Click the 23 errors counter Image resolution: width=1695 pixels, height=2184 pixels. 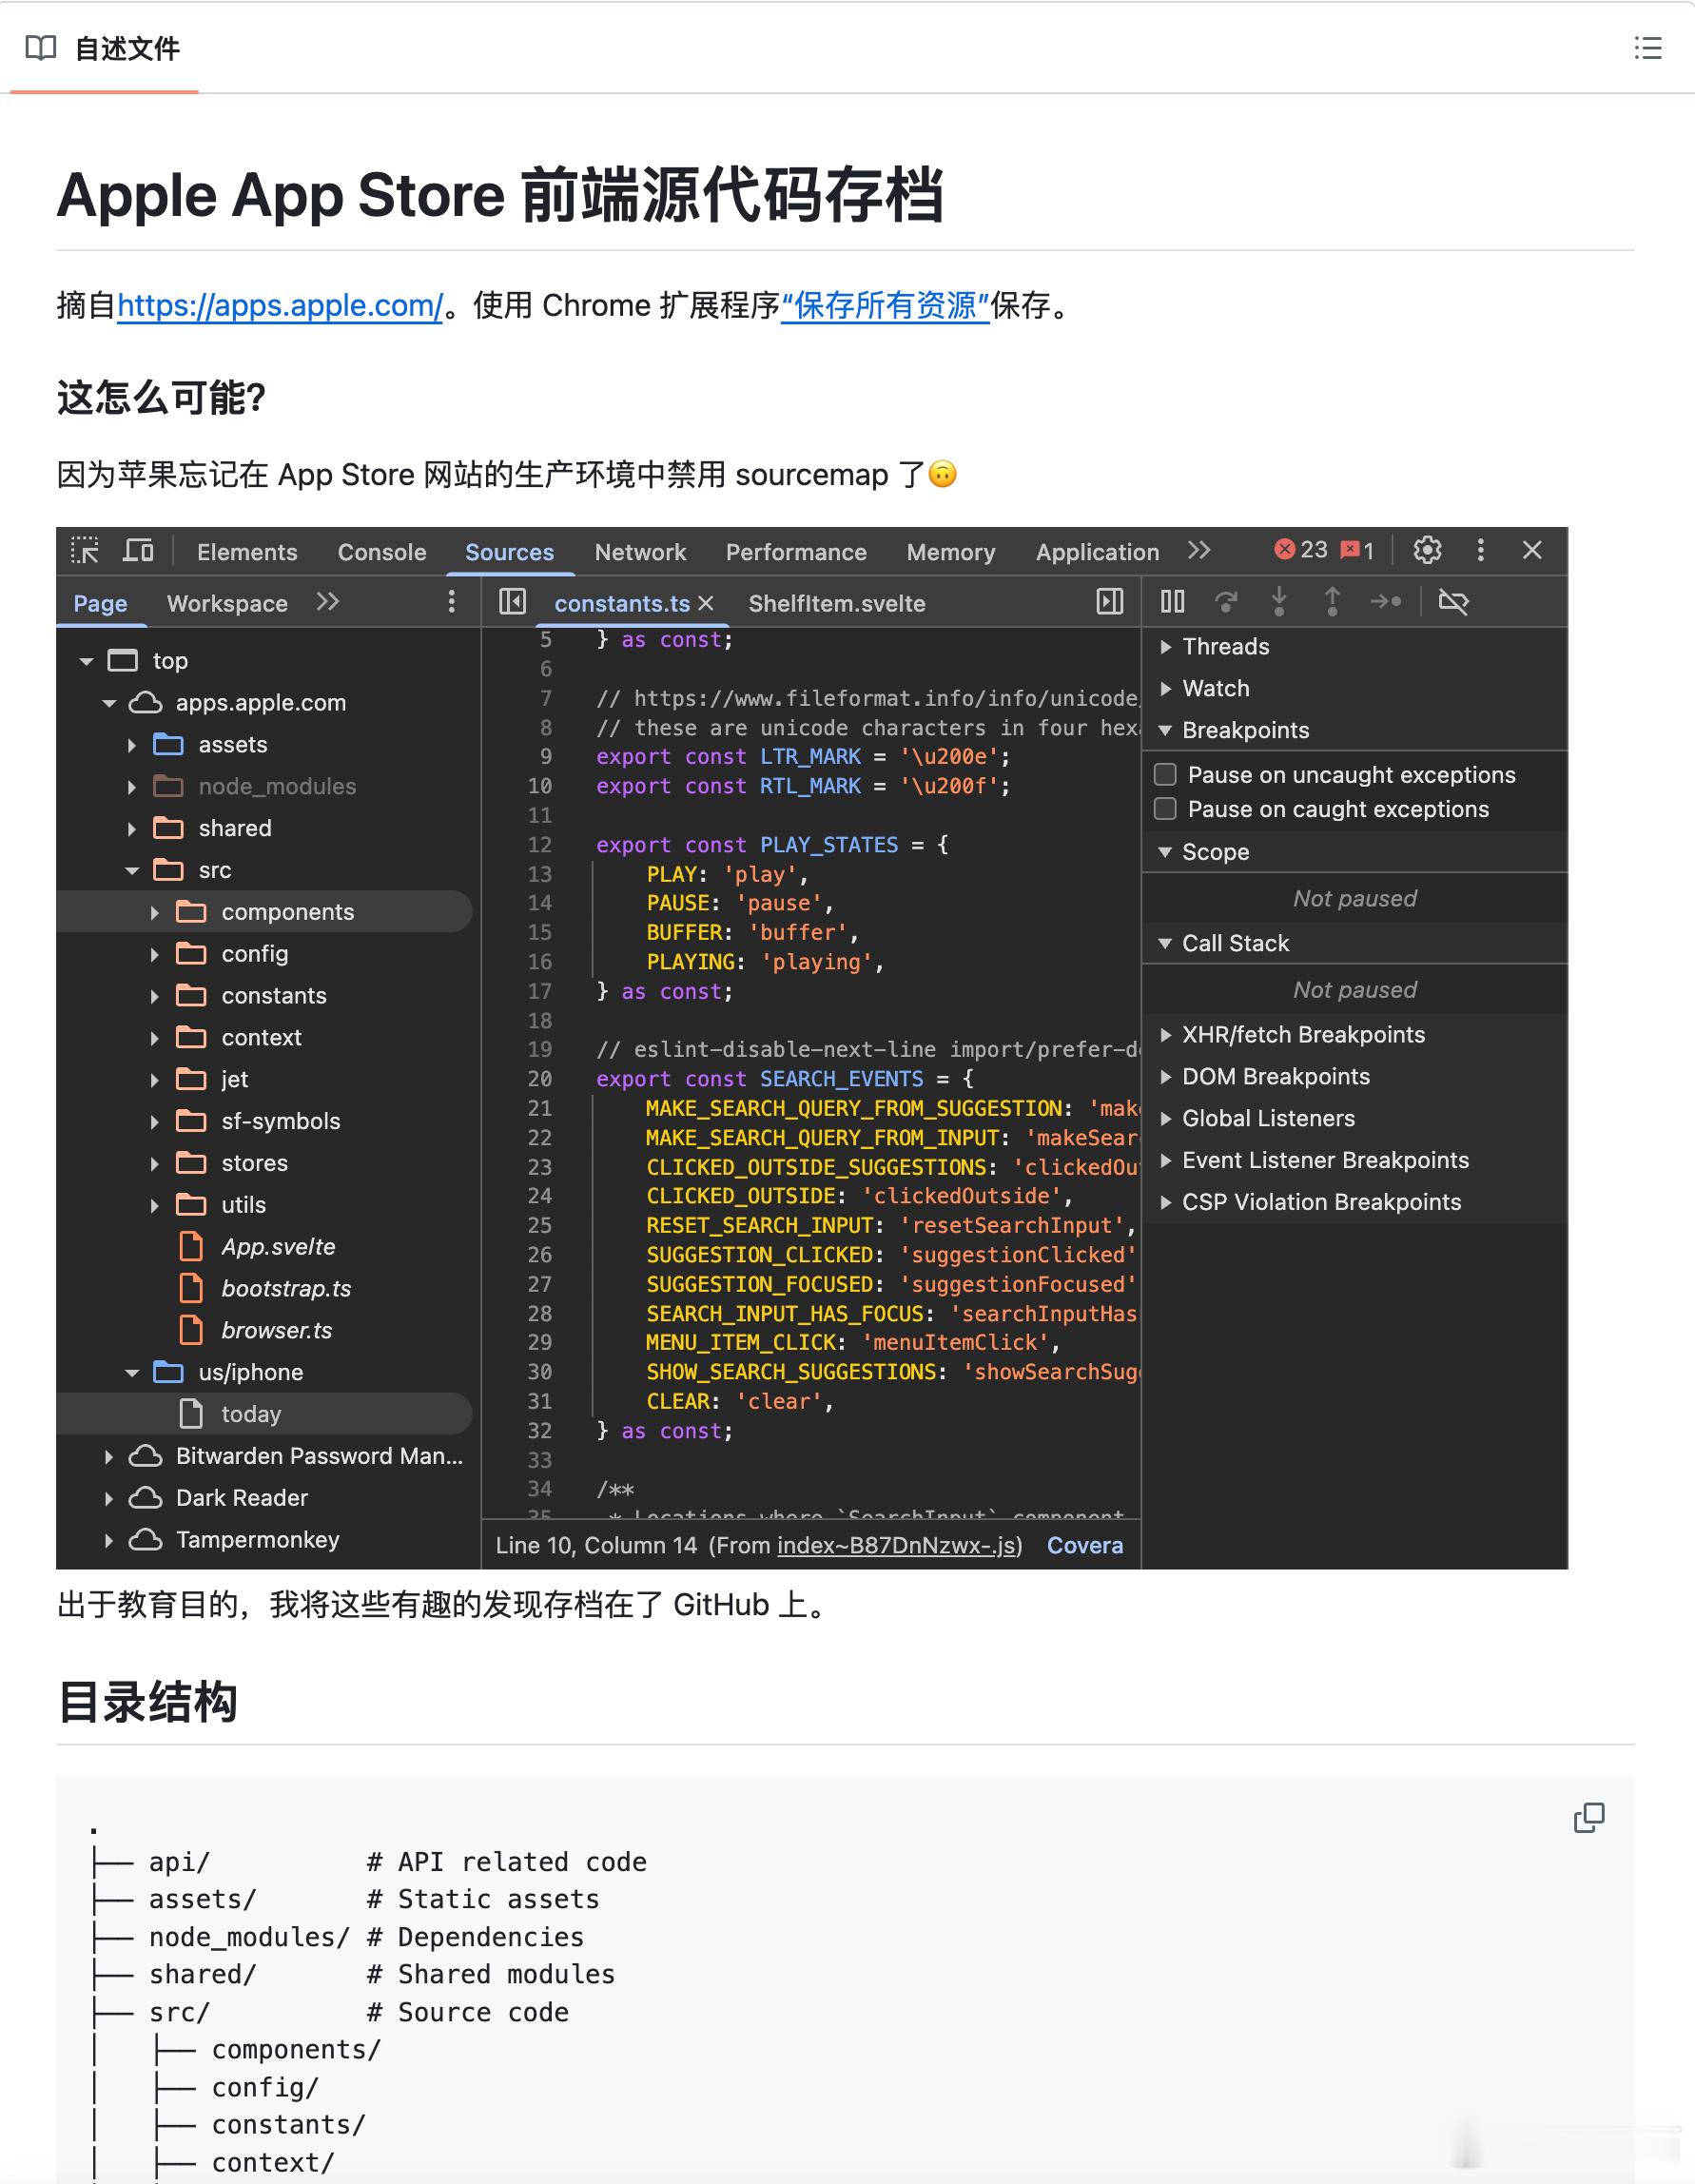tap(1301, 550)
